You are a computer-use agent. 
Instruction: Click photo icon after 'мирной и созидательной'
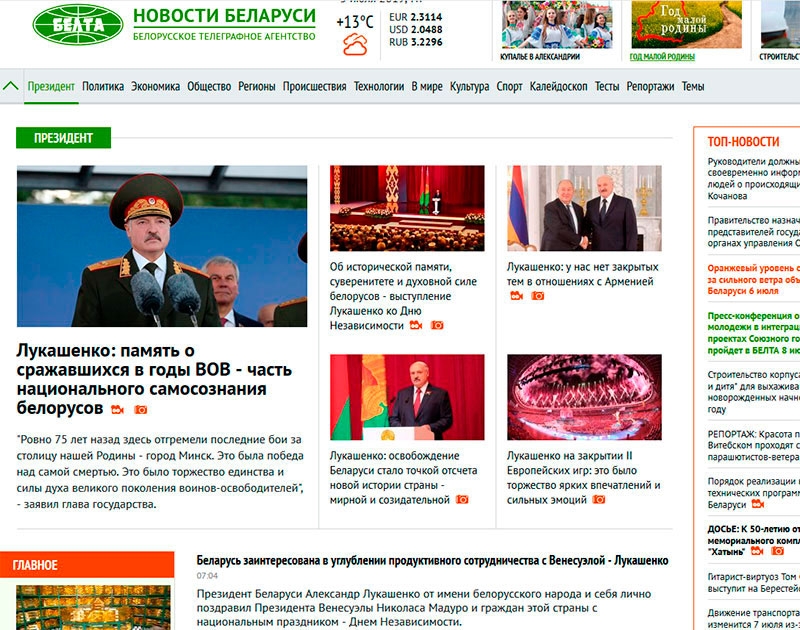[x=462, y=499]
